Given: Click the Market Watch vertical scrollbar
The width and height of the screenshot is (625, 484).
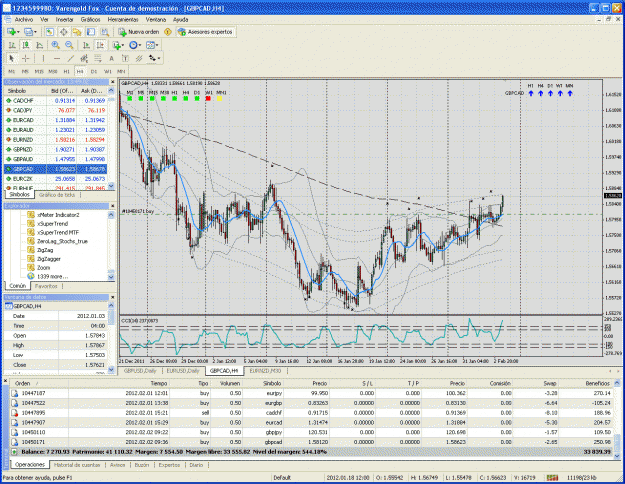Looking at the screenshot, I should (x=111, y=138).
